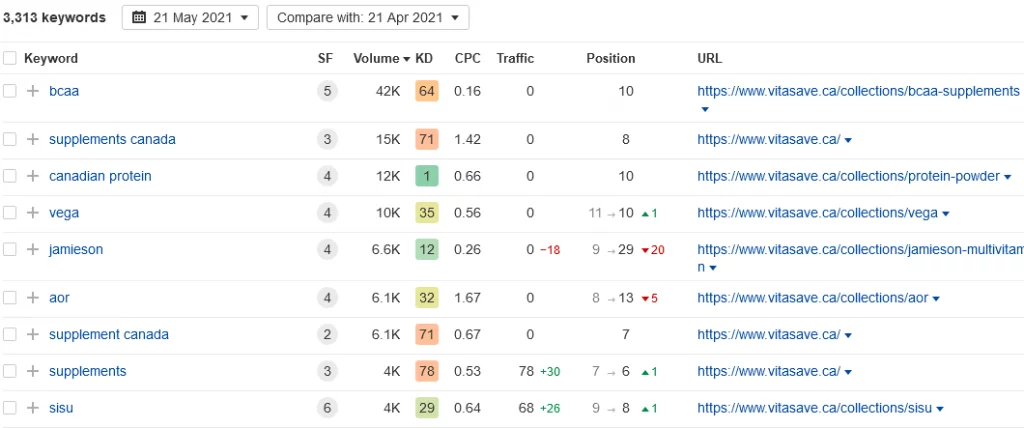Expand URL dropdown for jamieson-multivitamin collection
This screenshot has width=1024, height=428.
[x=712, y=268]
